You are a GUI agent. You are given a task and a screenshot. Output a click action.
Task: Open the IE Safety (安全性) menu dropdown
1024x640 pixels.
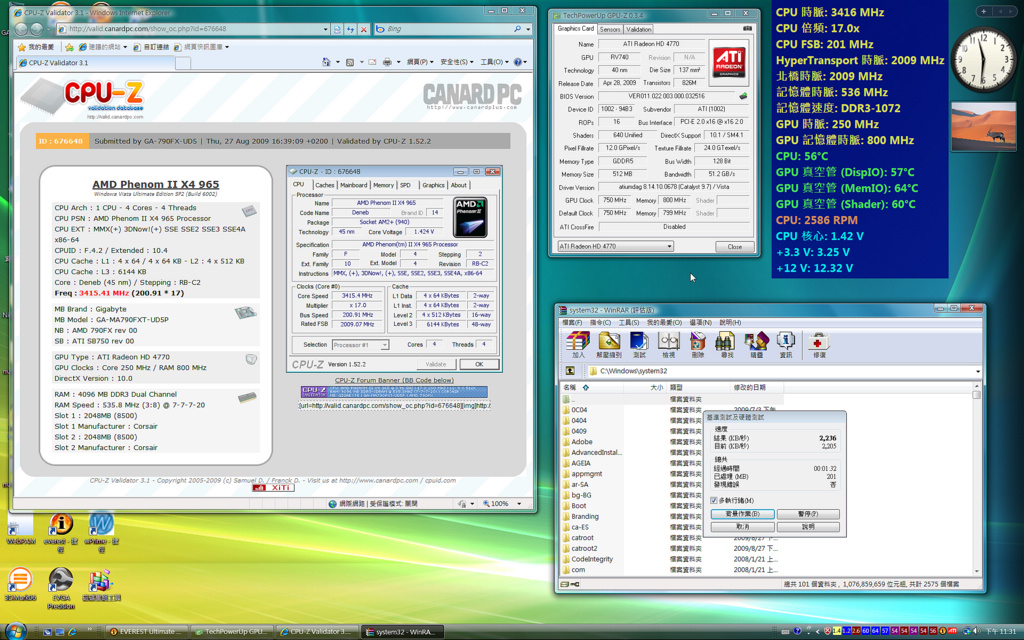point(457,62)
